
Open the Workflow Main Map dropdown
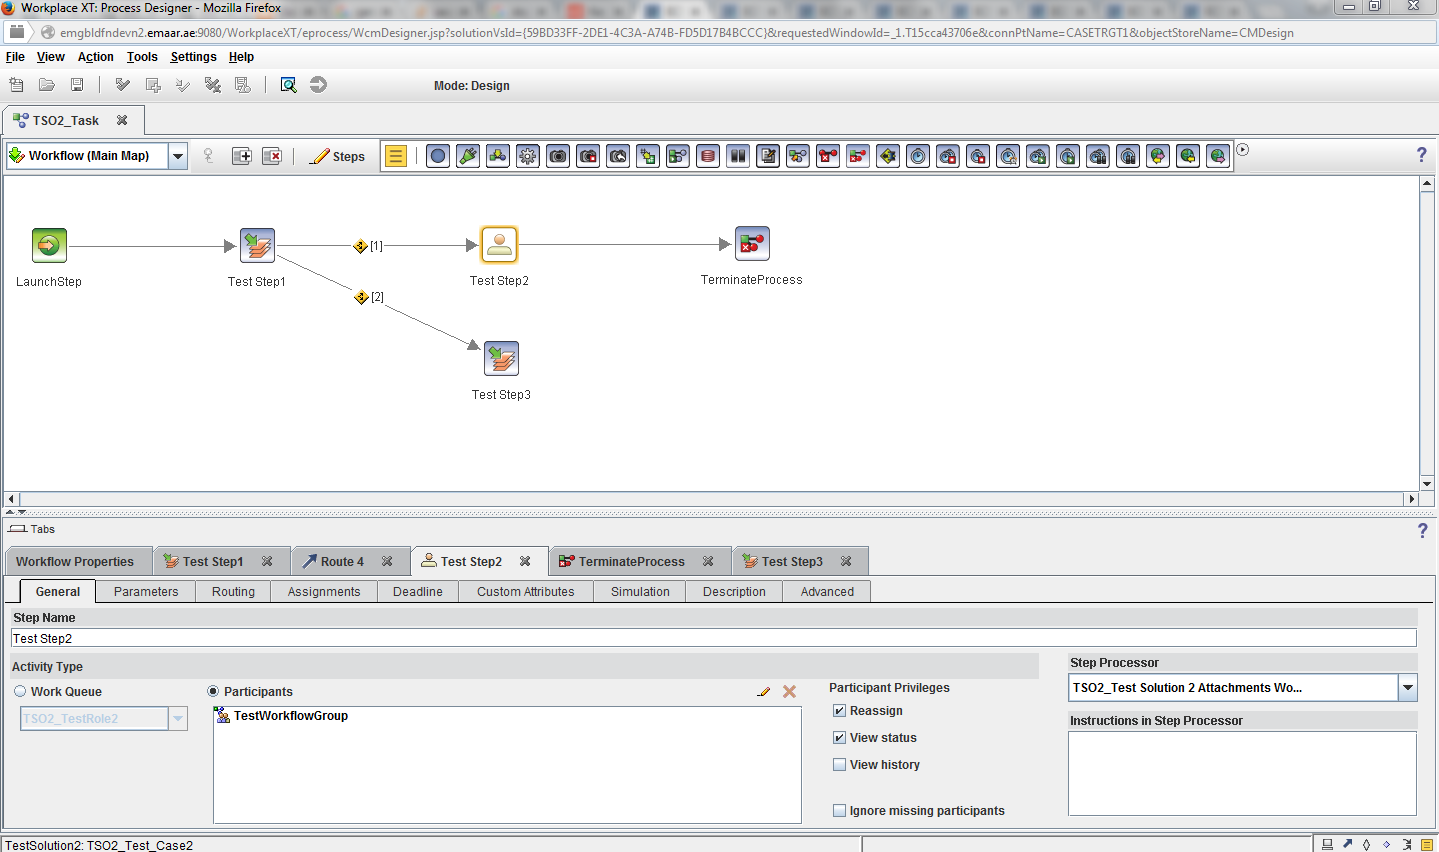pos(177,156)
